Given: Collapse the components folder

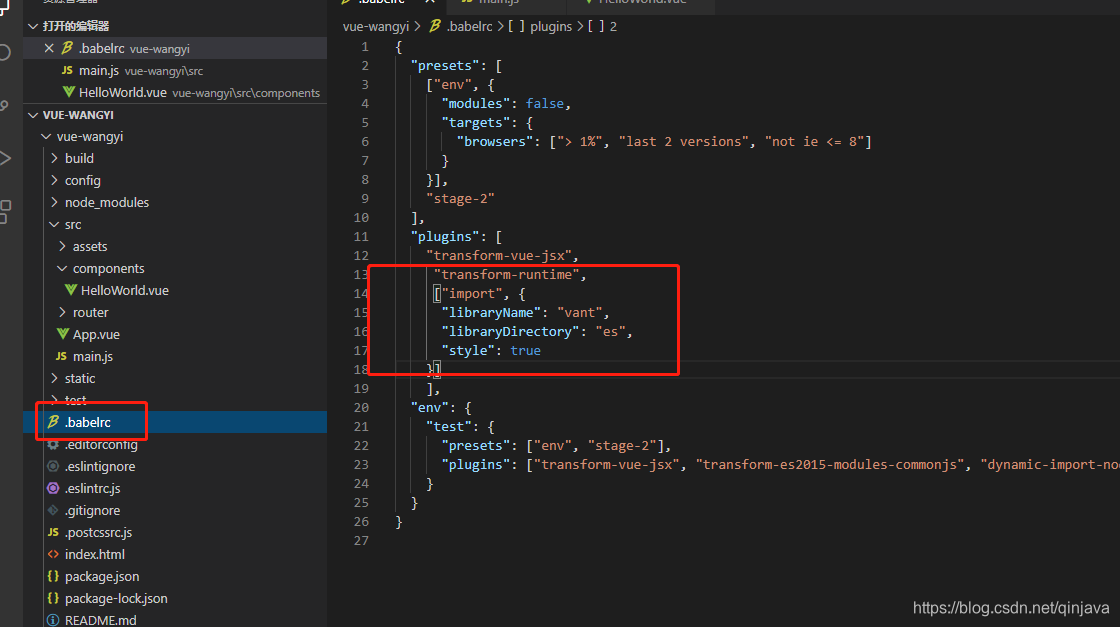Looking at the screenshot, I should tap(62, 269).
